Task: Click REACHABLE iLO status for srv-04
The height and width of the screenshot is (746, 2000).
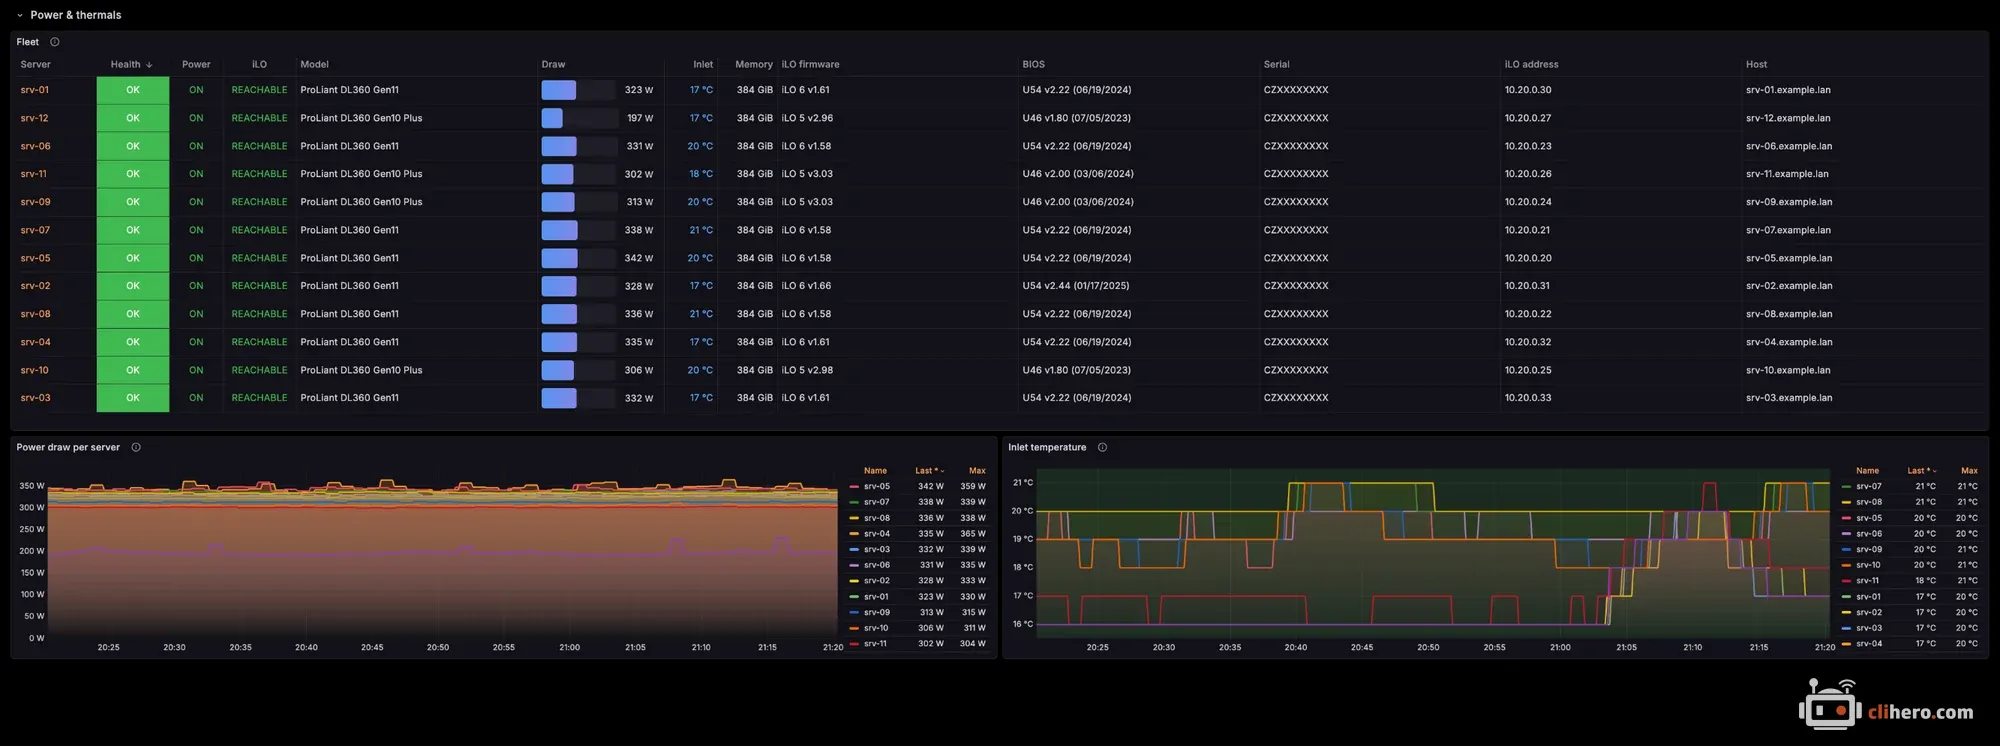Action: (x=259, y=342)
